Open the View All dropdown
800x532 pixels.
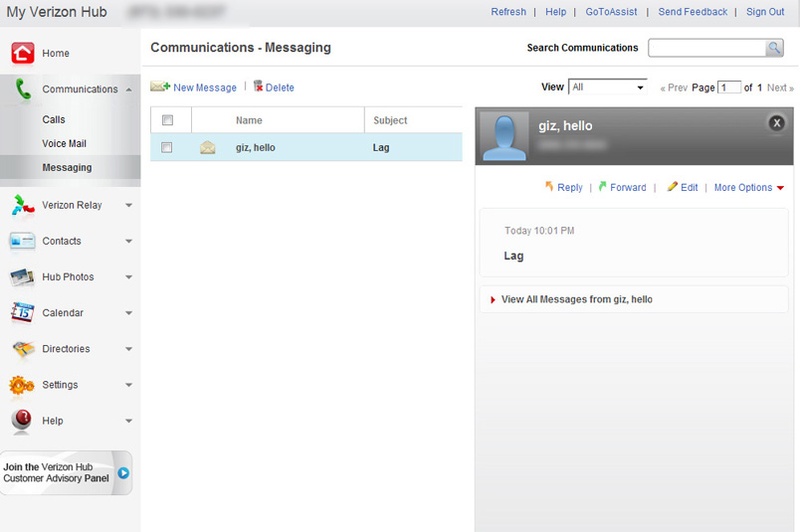608,87
